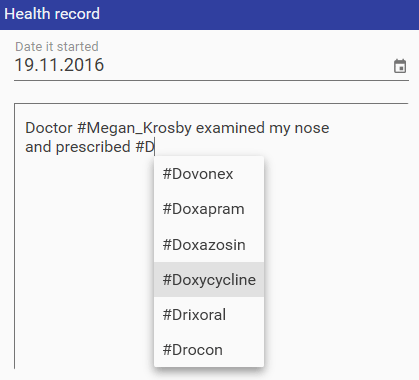Pick the #Doxazosin suggestion

pyautogui.click(x=209, y=245)
